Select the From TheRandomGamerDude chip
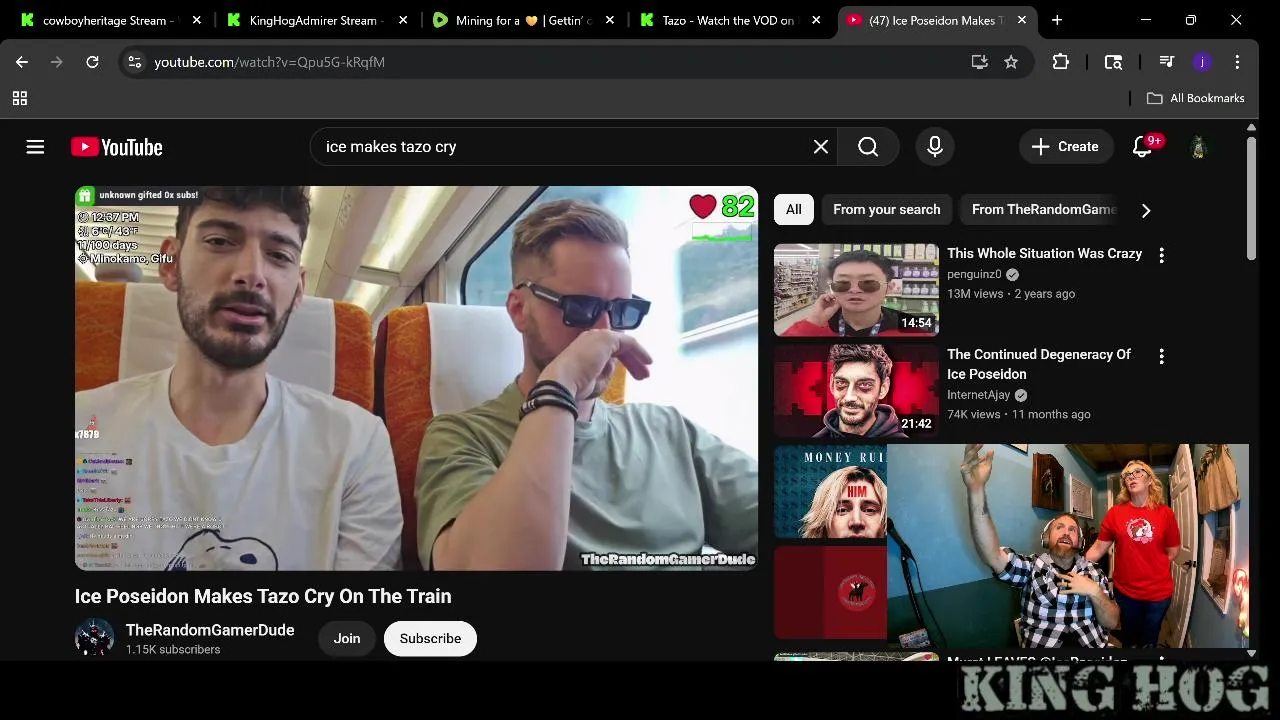The height and width of the screenshot is (720, 1280). click(1042, 209)
